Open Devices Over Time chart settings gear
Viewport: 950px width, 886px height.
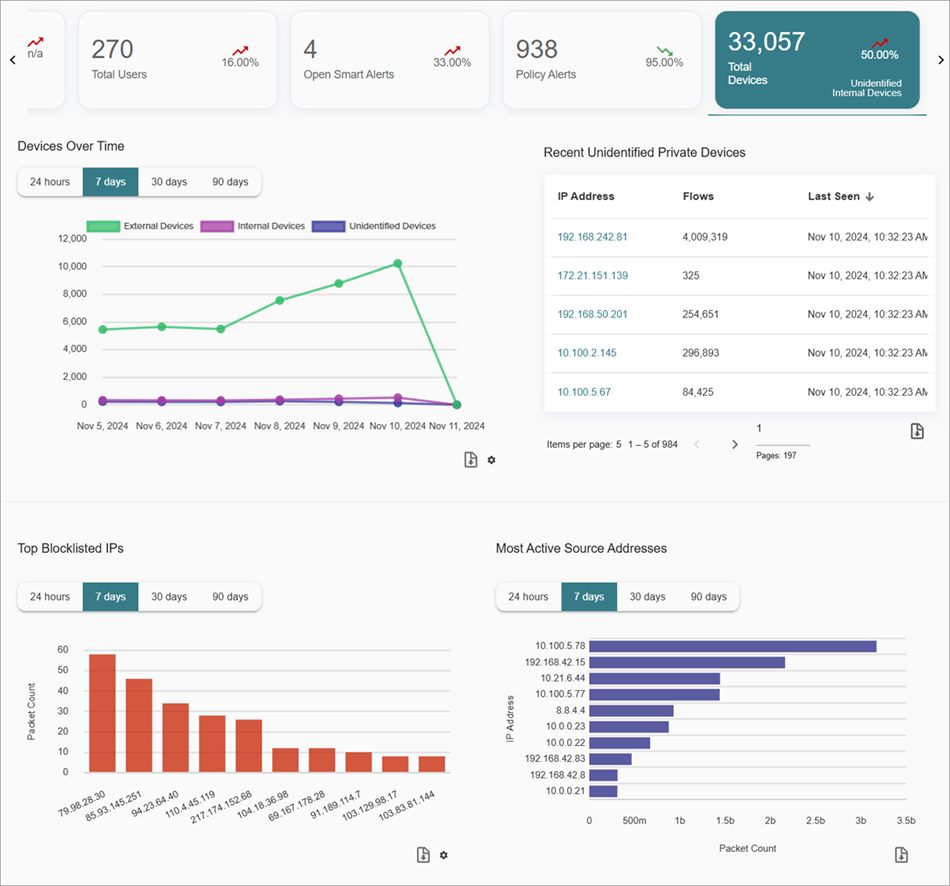[491, 460]
